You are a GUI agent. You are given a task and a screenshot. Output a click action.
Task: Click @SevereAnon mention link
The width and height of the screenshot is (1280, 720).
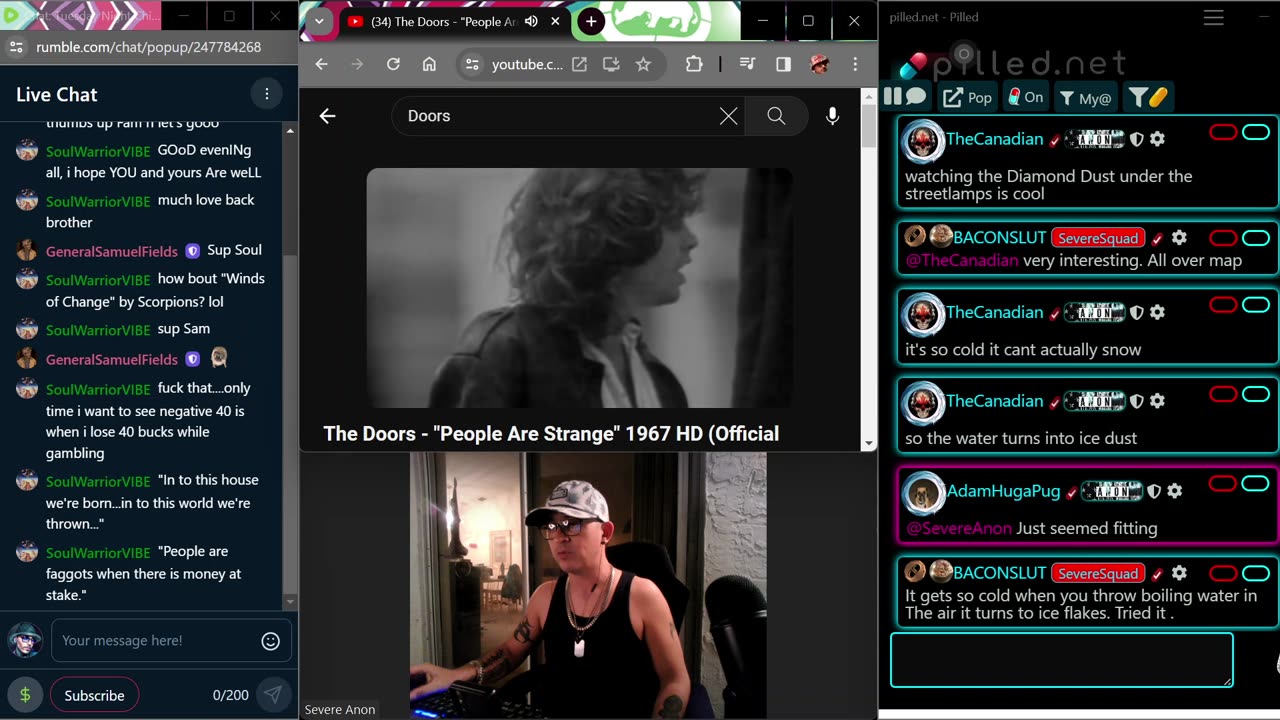(x=958, y=528)
